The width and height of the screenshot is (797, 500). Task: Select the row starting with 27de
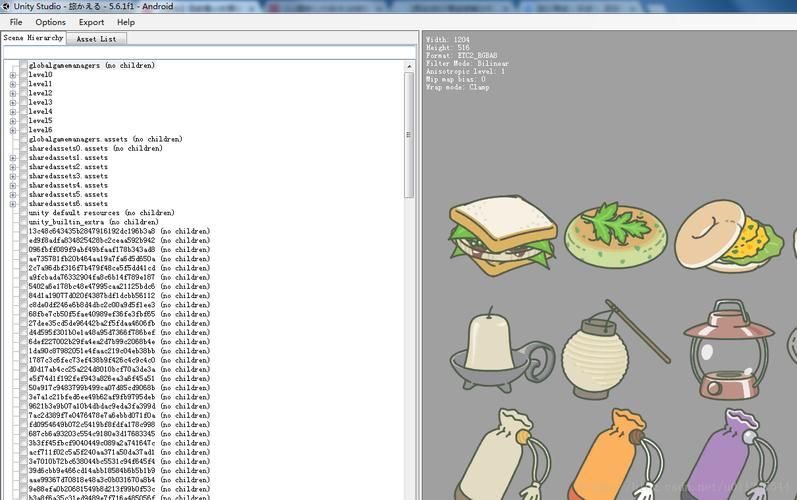tap(119, 323)
